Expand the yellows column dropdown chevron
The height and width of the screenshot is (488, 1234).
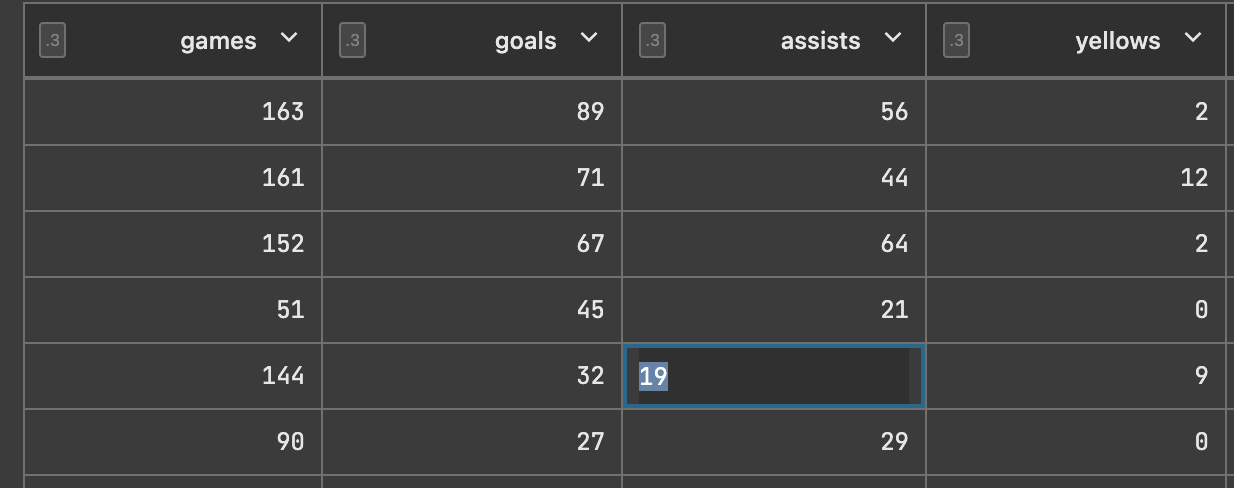(x=1192, y=39)
